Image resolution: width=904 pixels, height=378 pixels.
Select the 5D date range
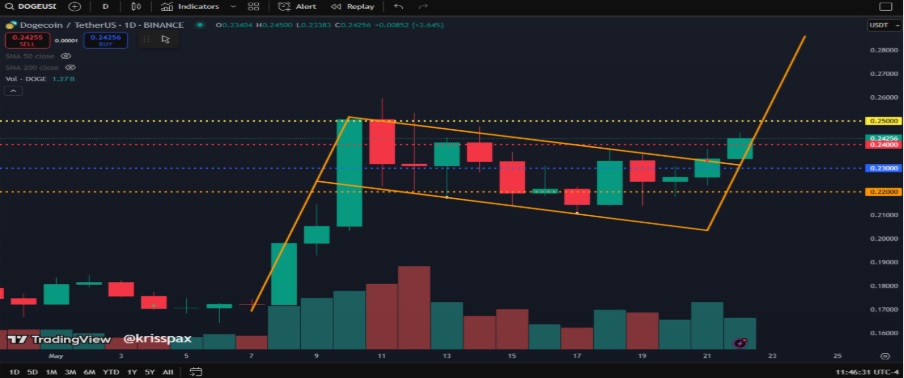32,372
